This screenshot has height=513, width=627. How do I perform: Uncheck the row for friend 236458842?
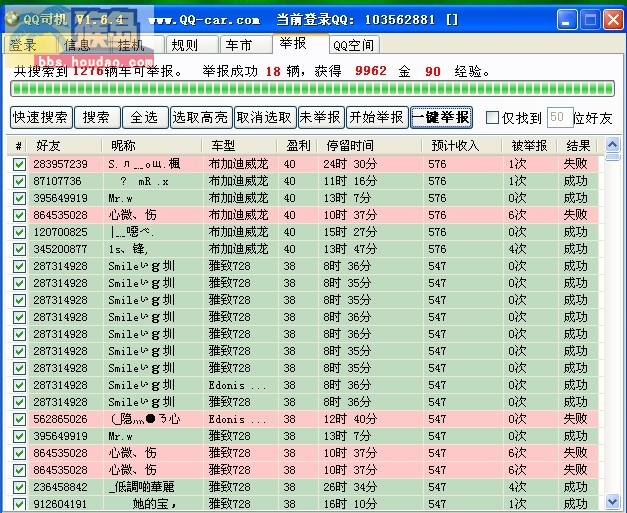click(x=19, y=487)
